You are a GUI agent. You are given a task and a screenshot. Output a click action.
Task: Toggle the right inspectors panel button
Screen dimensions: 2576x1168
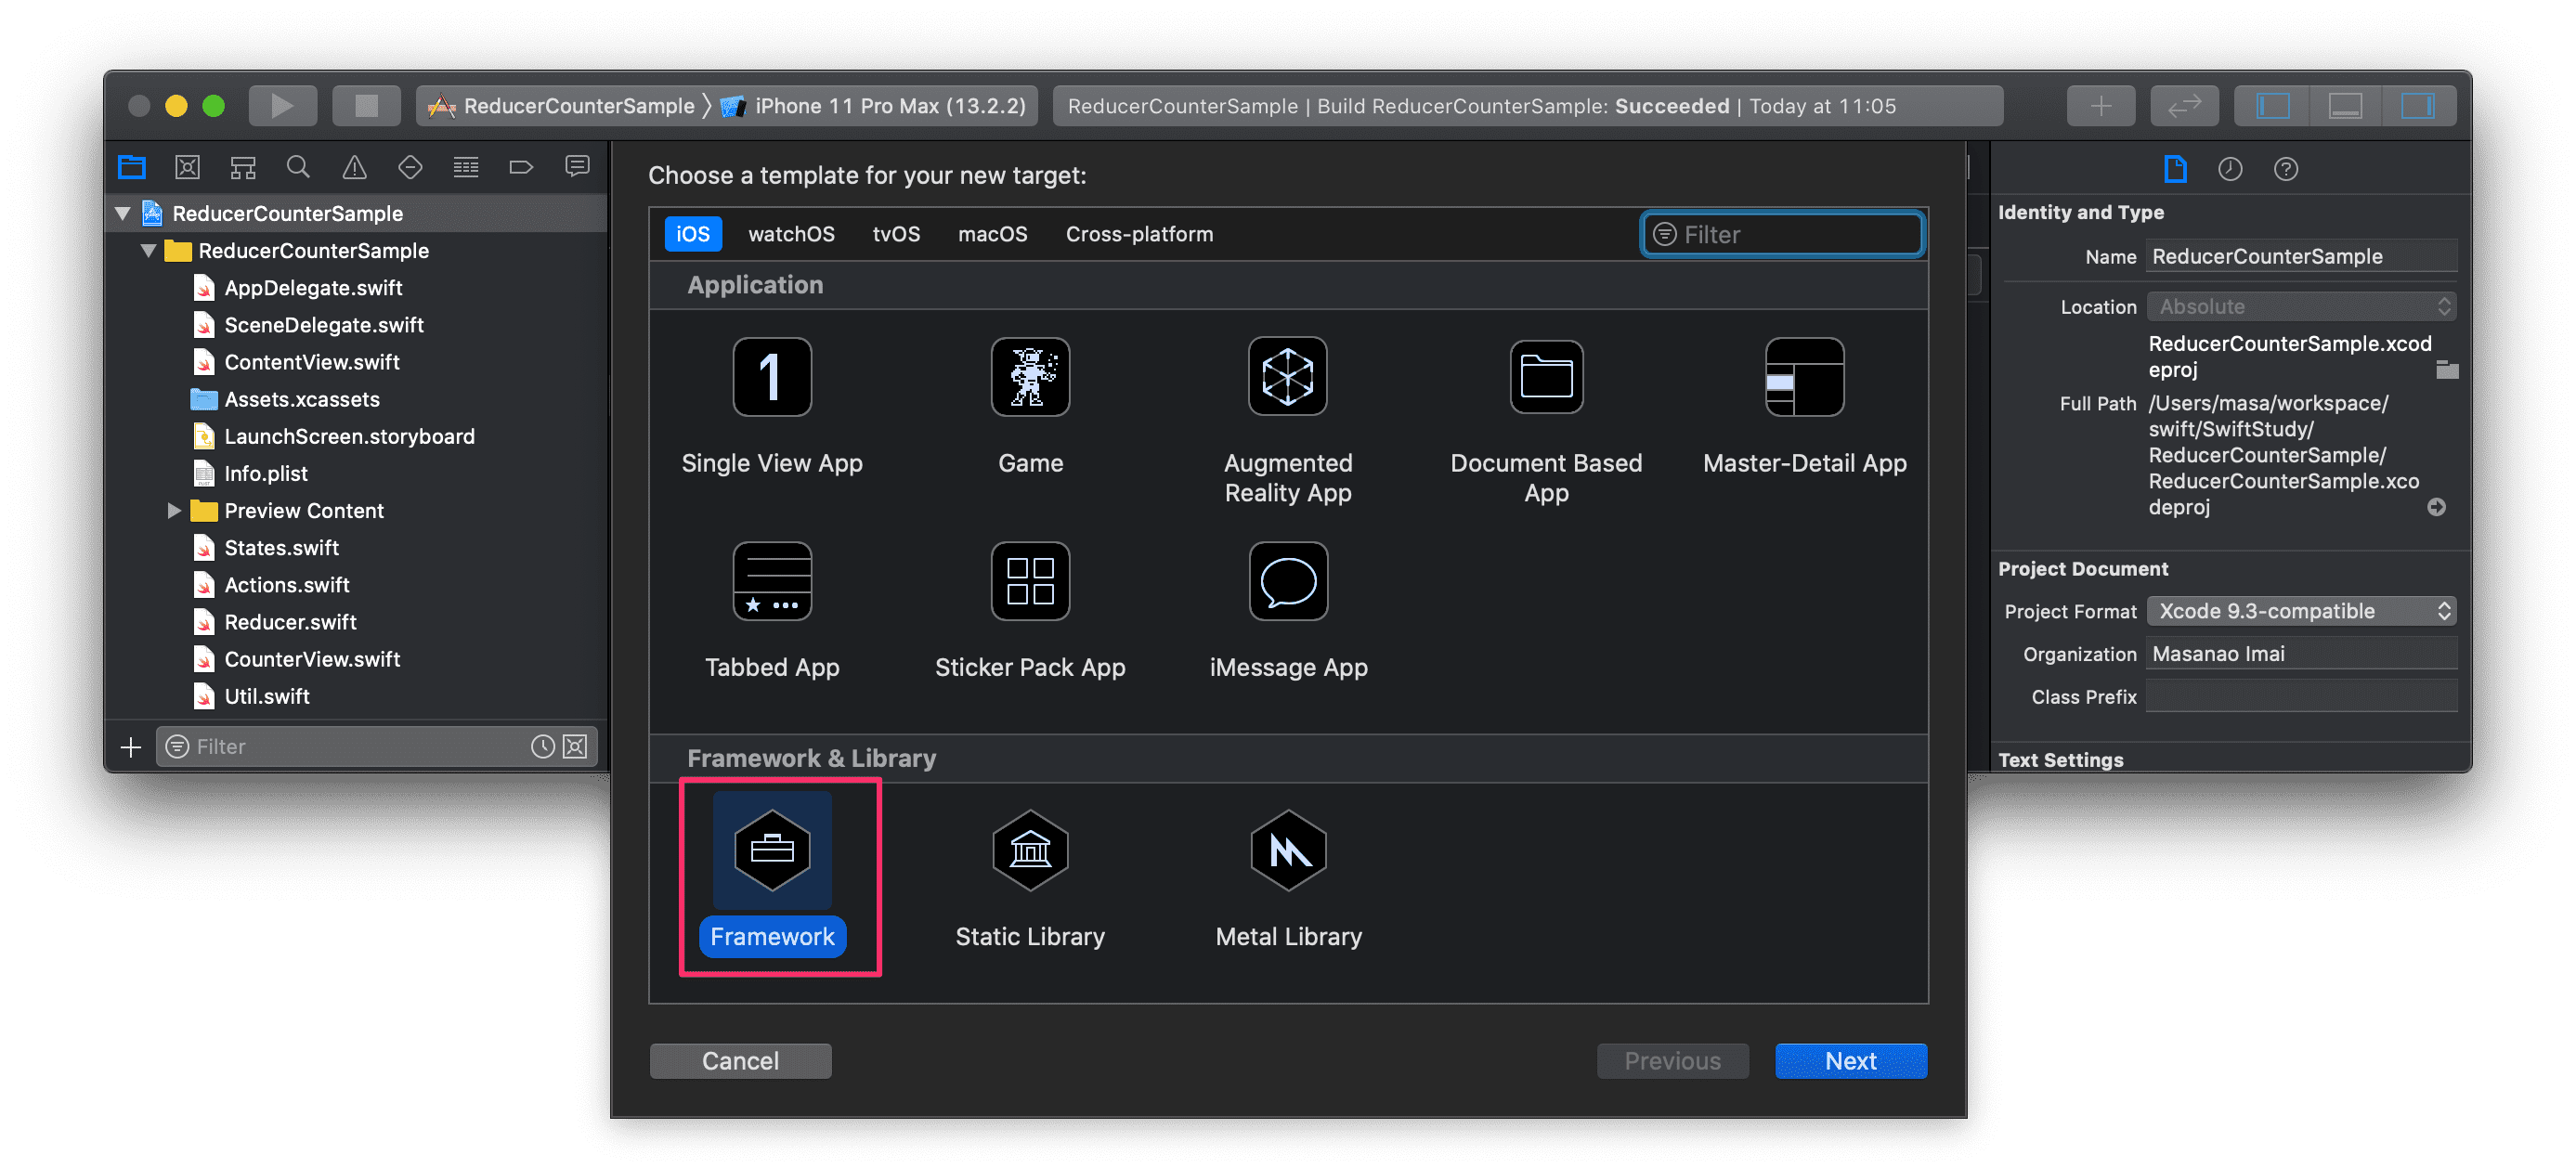[2417, 106]
